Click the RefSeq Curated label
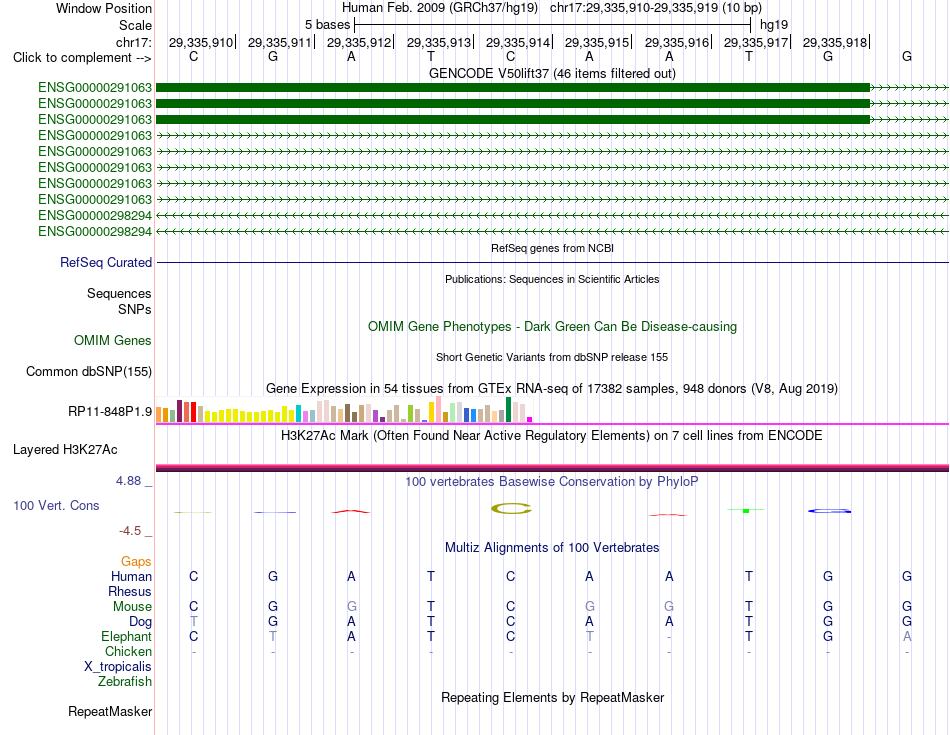Viewport: 950px width, 735px height. point(105,262)
